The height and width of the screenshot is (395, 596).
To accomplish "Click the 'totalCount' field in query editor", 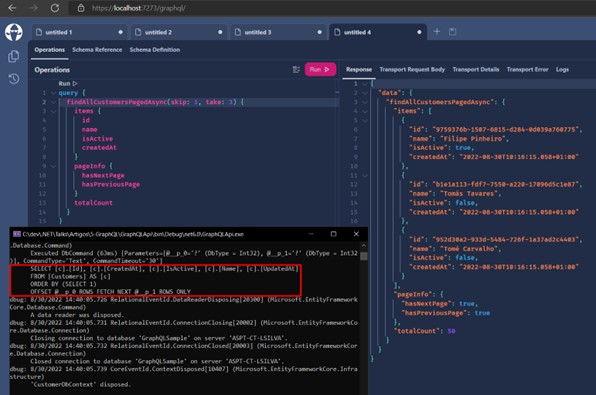I will (x=94, y=203).
